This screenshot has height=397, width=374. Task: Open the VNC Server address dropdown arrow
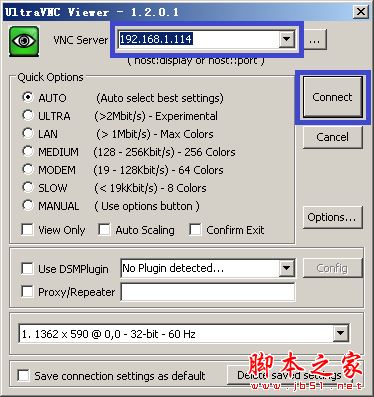pos(286,39)
